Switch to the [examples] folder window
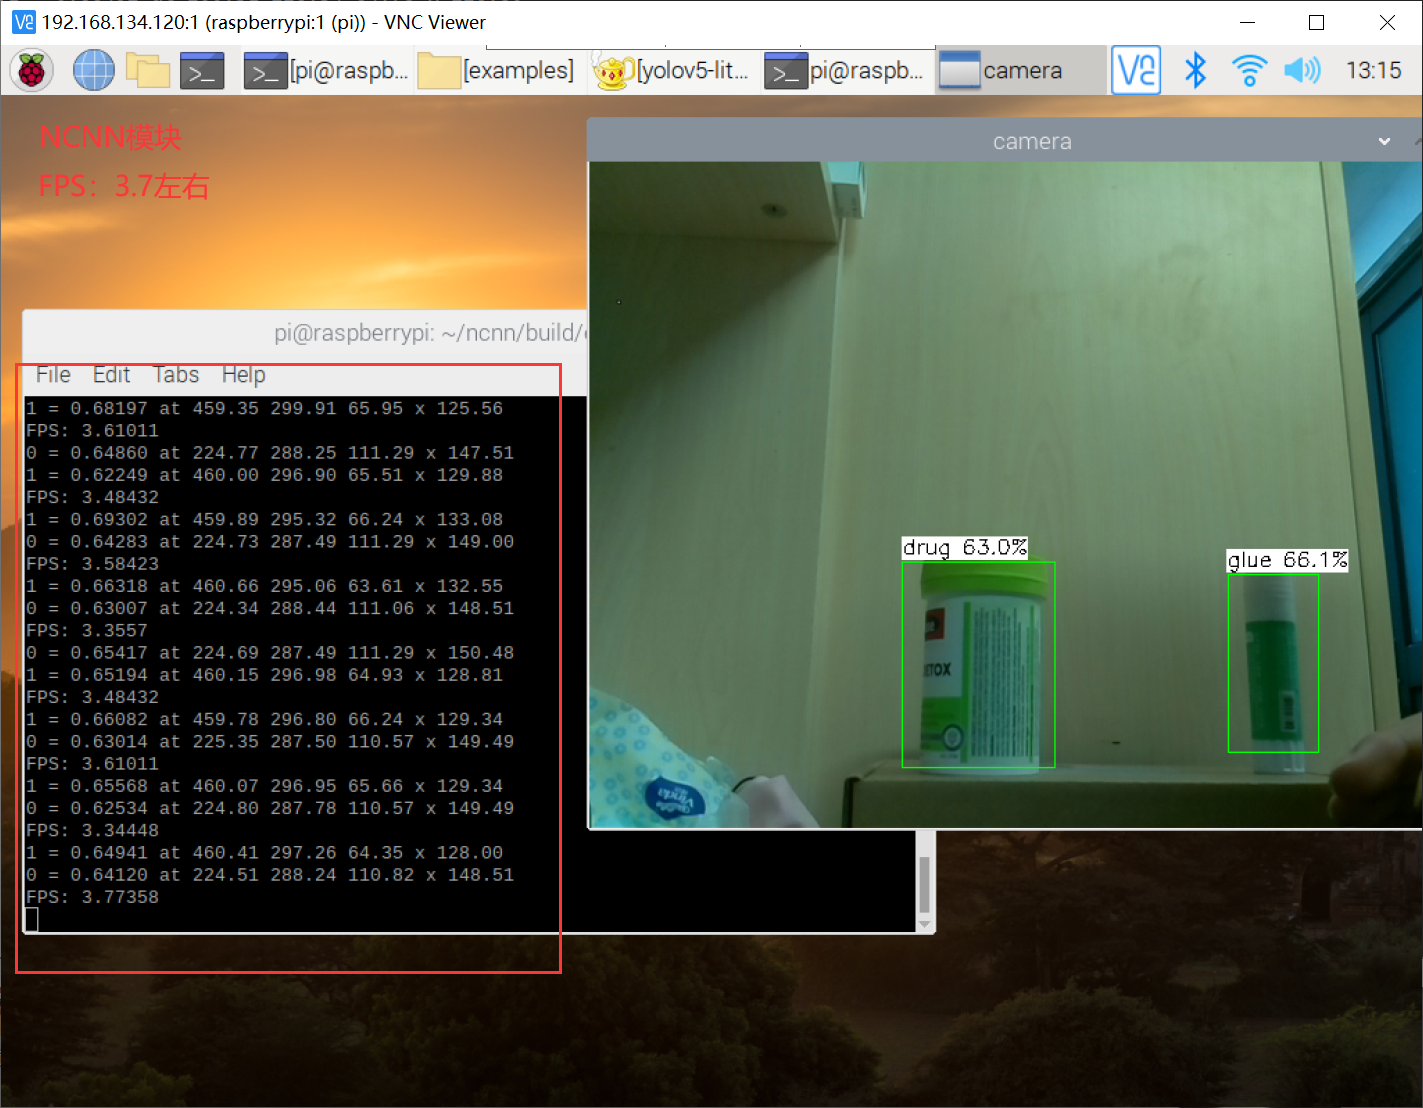Image resolution: width=1423 pixels, height=1108 pixels. tap(497, 71)
